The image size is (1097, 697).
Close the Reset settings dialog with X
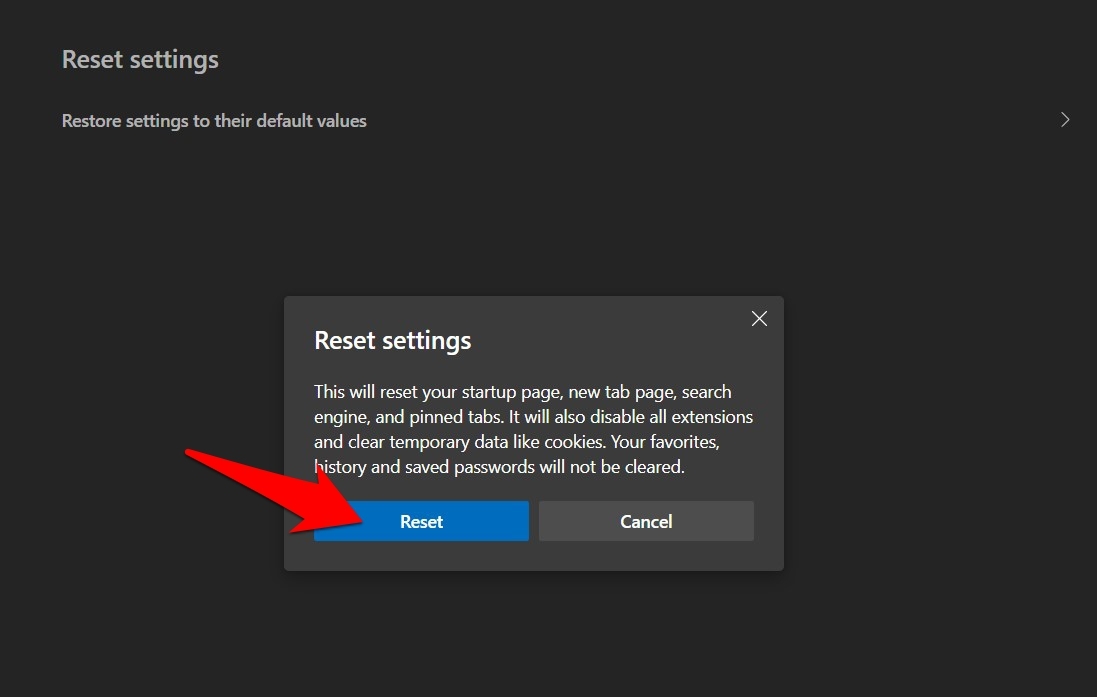tap(759, 319)
